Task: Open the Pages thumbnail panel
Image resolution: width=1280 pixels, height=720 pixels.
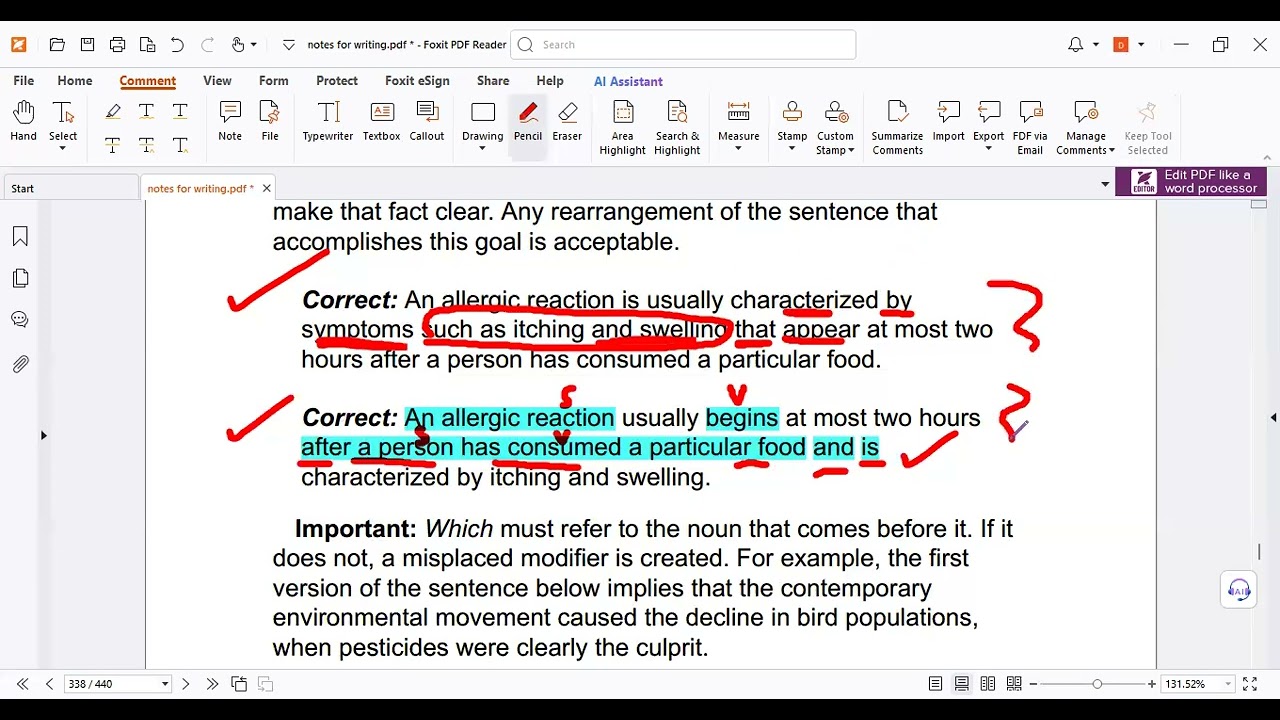Action: pos(20,278)
